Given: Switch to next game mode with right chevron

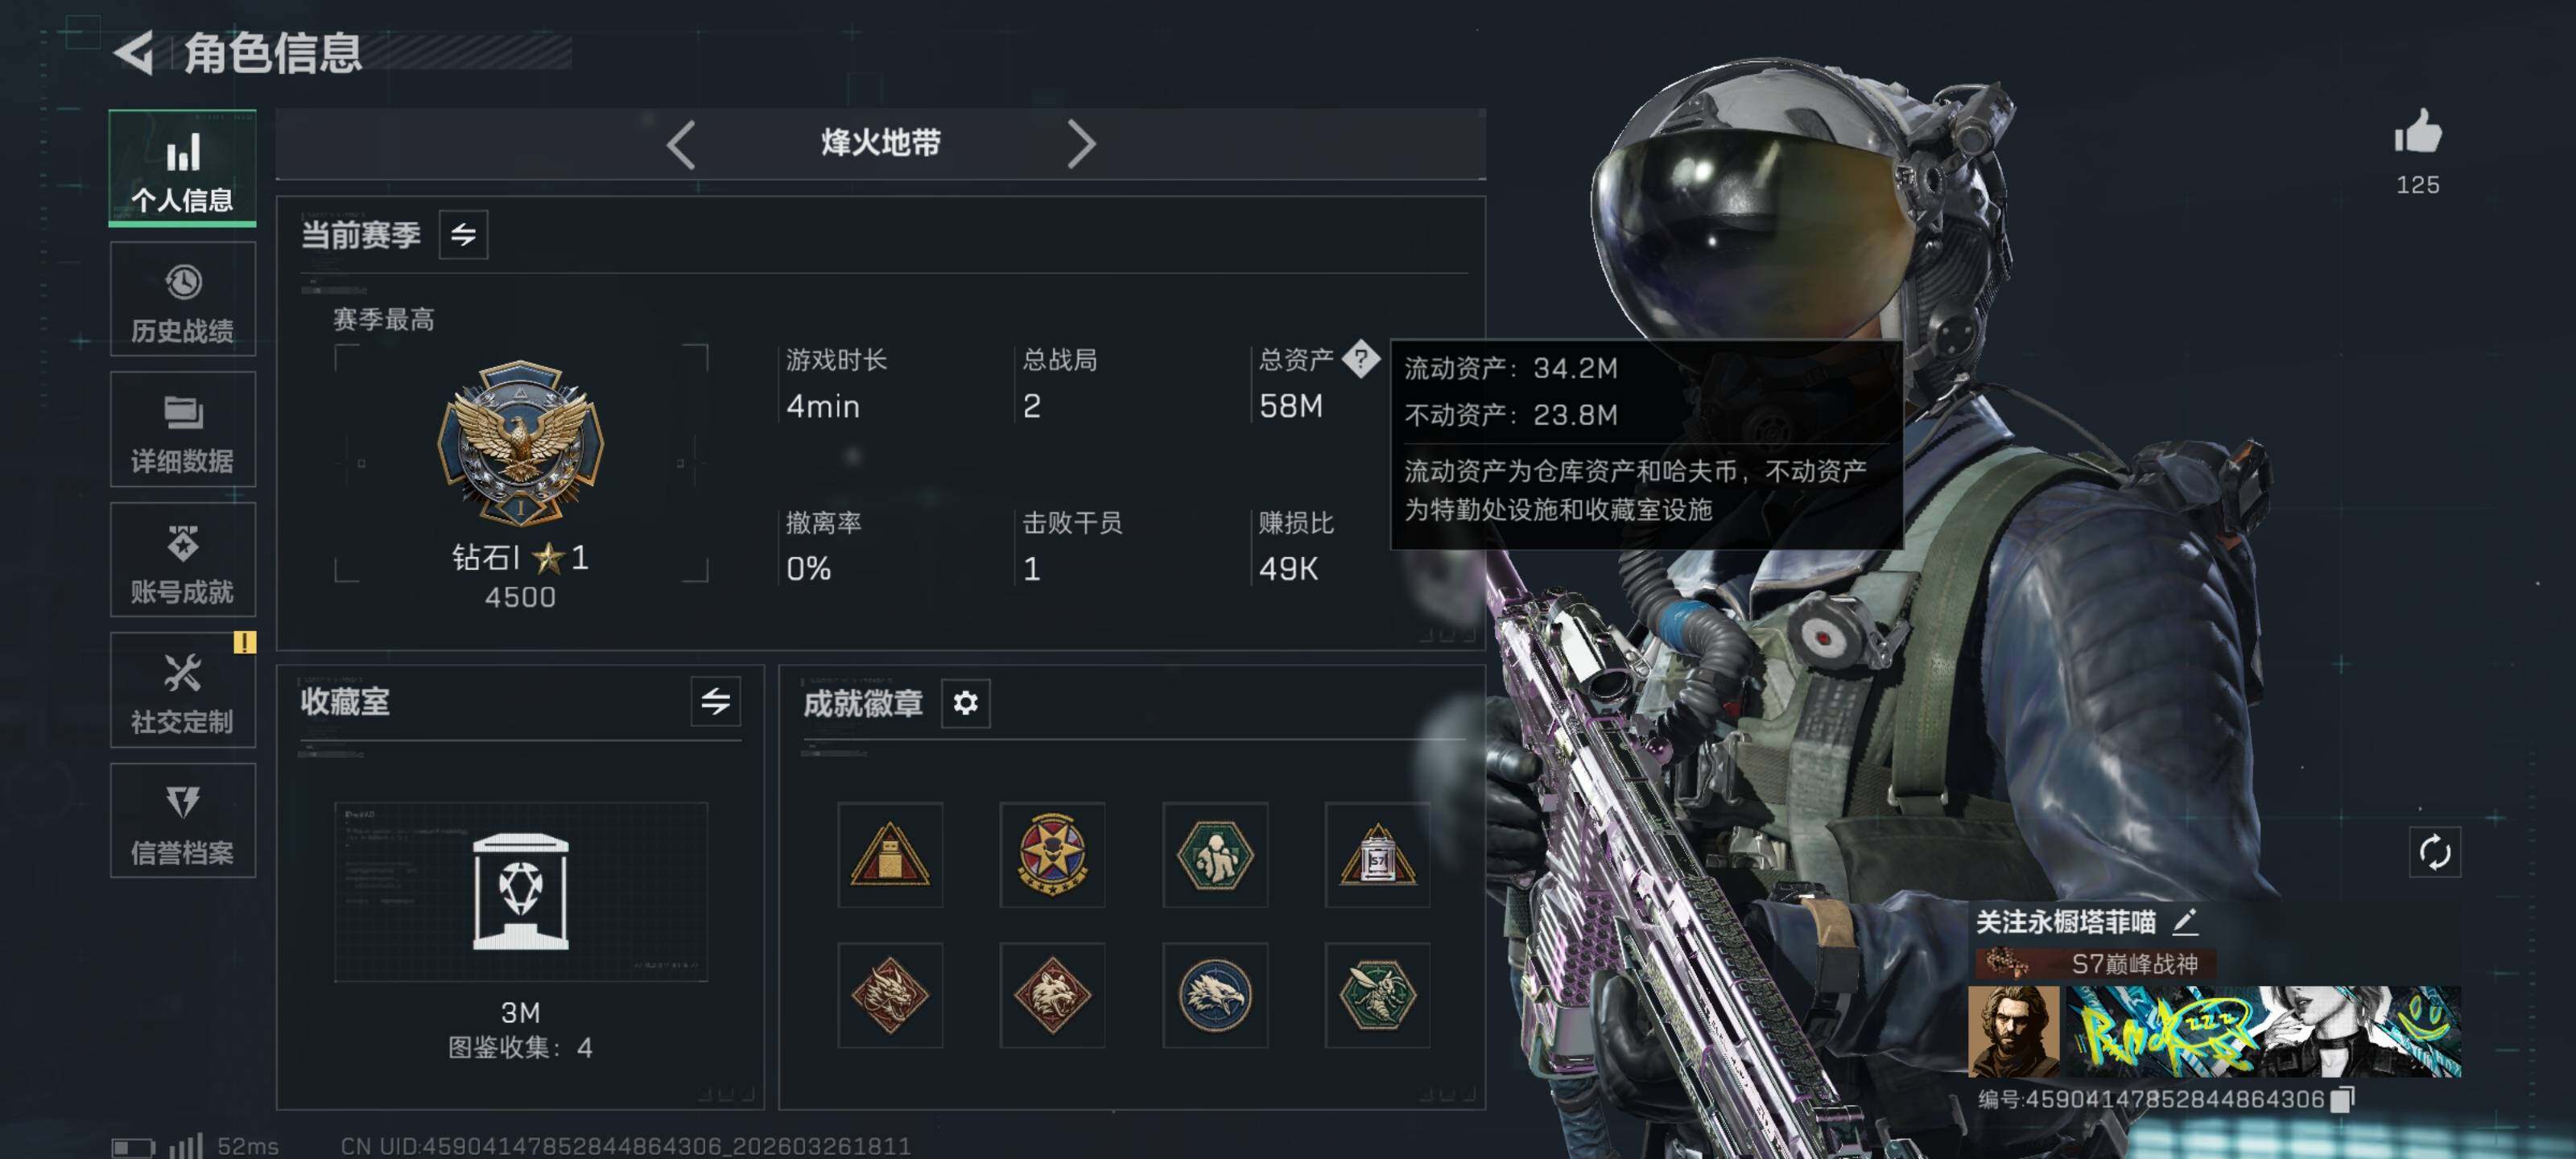Looking at the screenshot, I should point(1081,145).
